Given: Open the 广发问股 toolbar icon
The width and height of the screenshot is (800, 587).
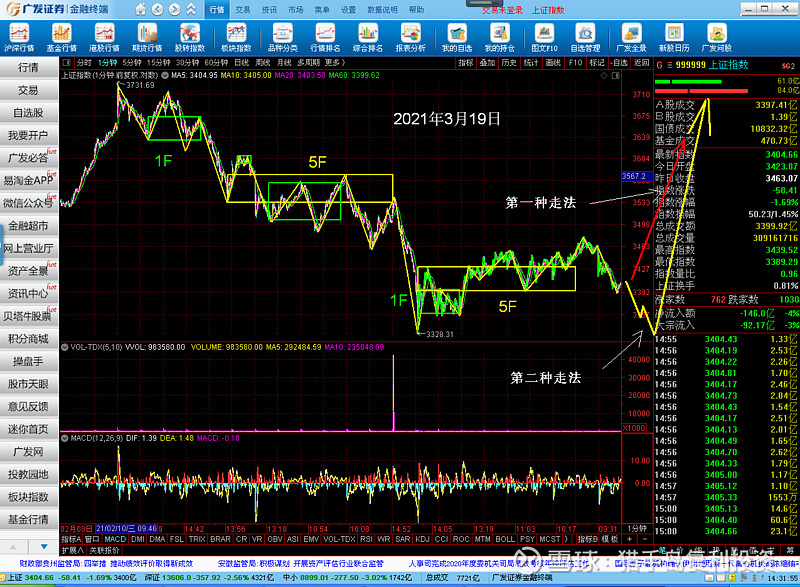Looking at the screenshot, I should [x=717, y=38].
